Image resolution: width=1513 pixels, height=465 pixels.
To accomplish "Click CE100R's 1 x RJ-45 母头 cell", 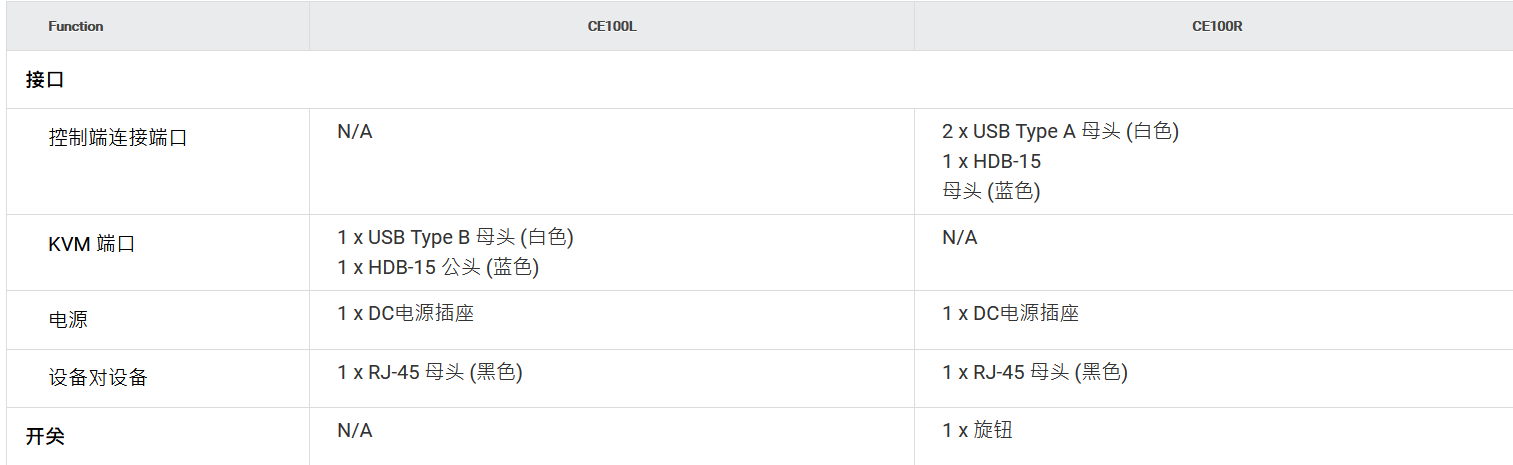I will coord(1035,372).
